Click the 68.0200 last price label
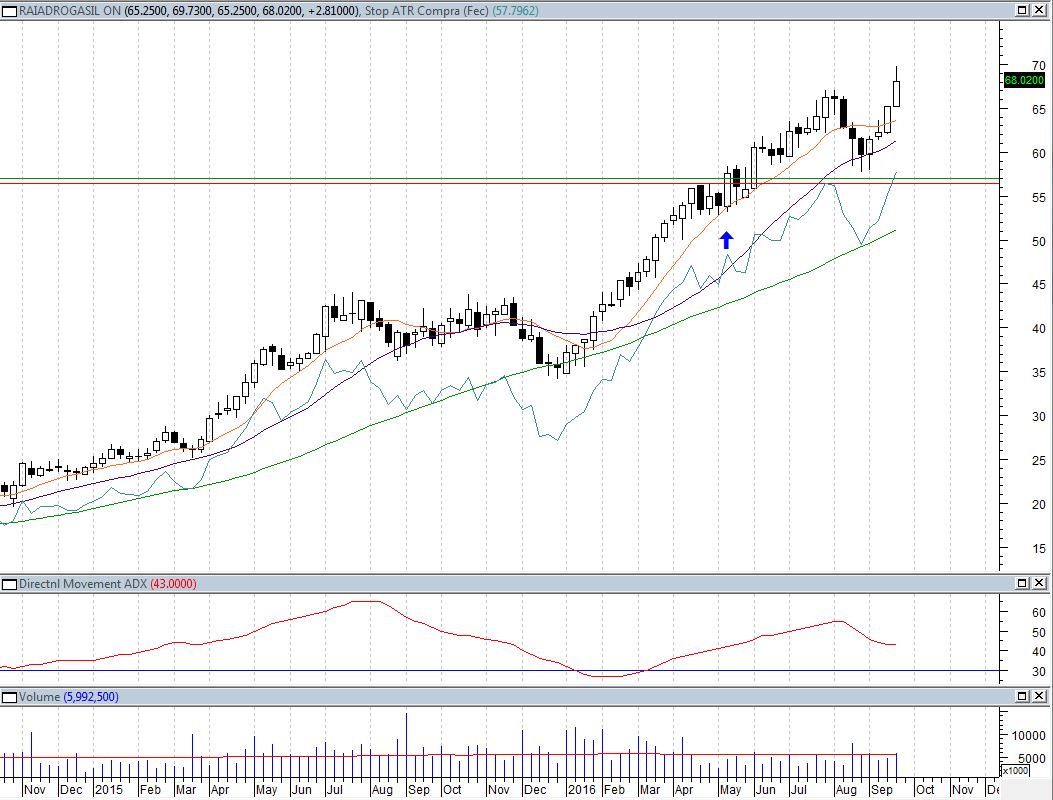 click(1024, 80)
